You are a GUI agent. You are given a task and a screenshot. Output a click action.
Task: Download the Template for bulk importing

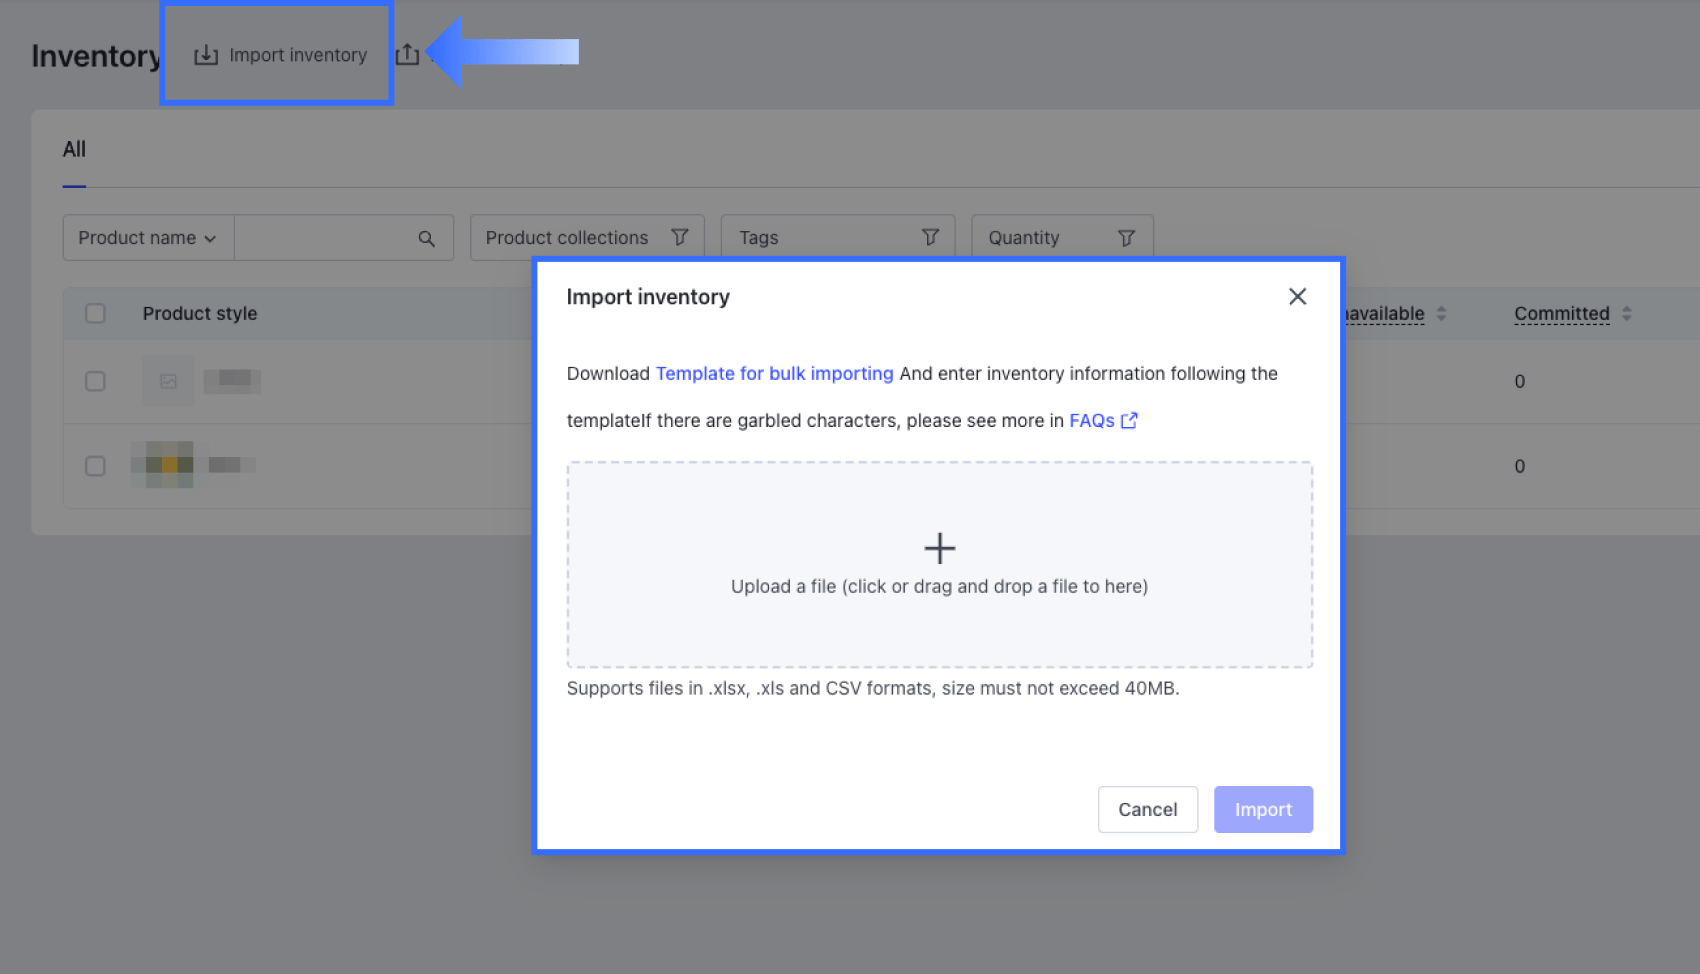click(774, 373)
